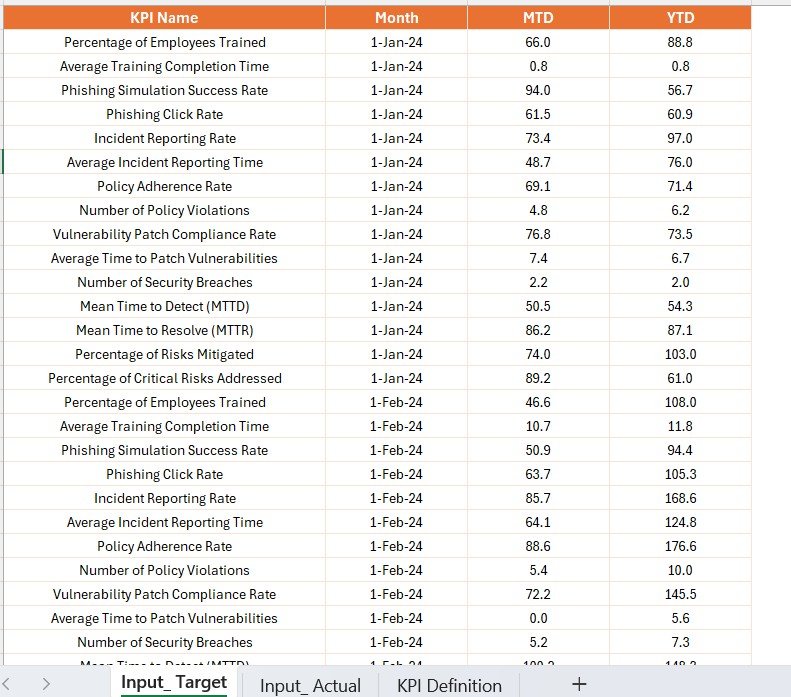Click YTD value 94.4
Viewport: 791px width, 697px height.
click(680, 450)
